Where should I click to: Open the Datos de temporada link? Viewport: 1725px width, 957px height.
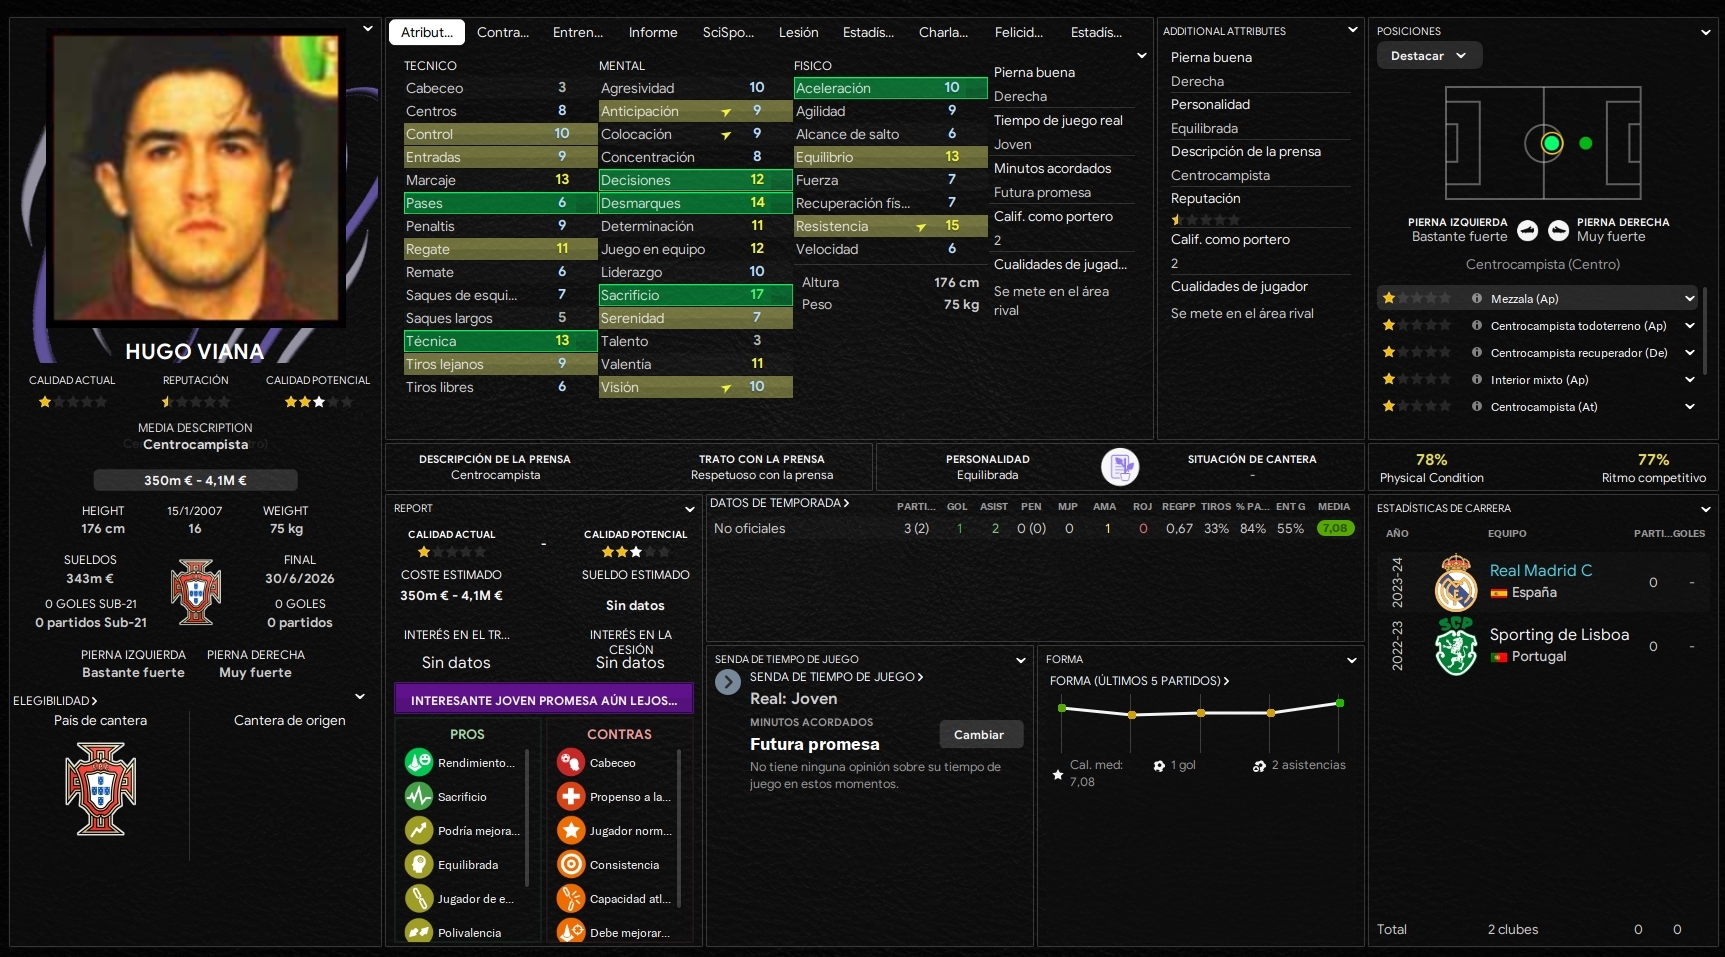[x=780, y=503]
